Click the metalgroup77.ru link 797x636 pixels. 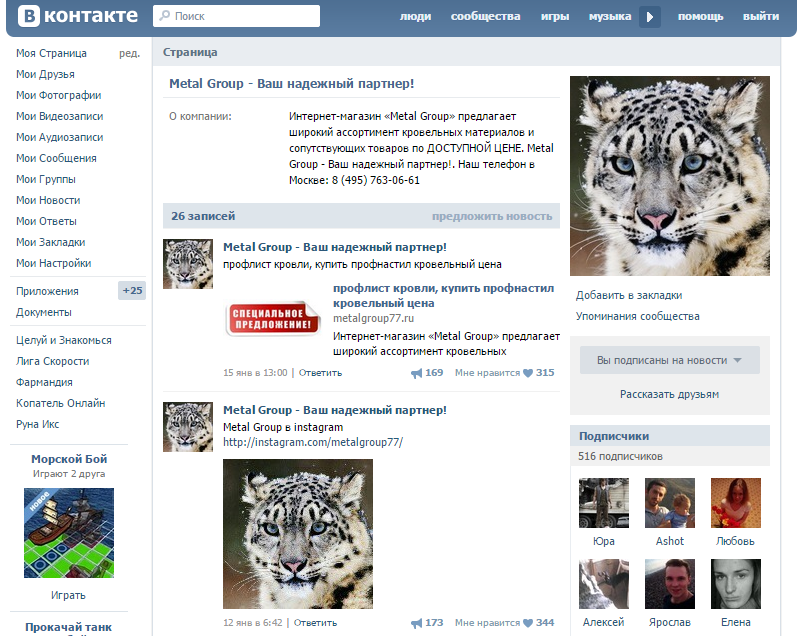coord(373,318)
